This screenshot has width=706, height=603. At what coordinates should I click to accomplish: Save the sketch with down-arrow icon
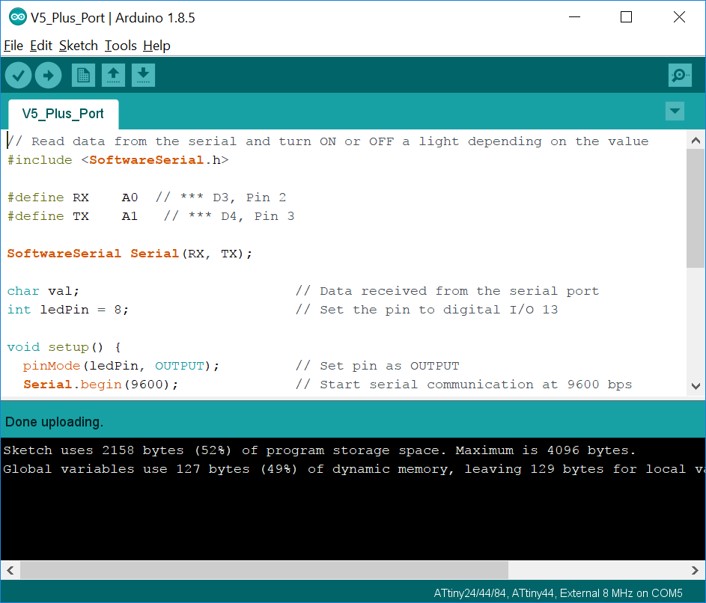143,75
